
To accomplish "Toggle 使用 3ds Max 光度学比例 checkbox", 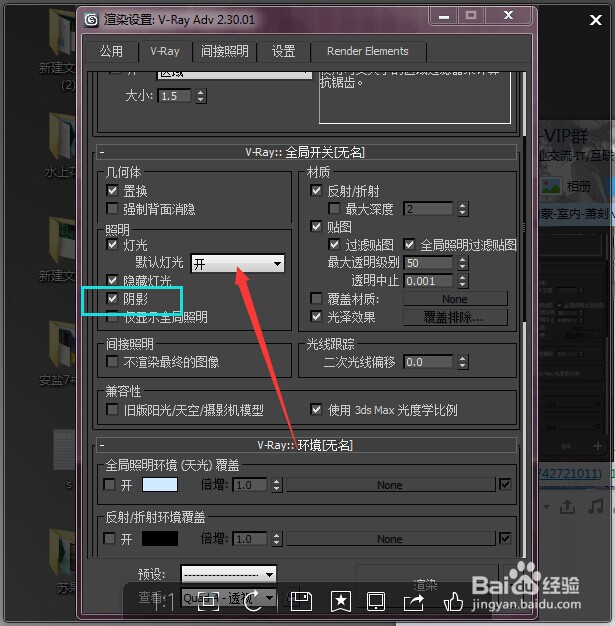I will 316,410.
